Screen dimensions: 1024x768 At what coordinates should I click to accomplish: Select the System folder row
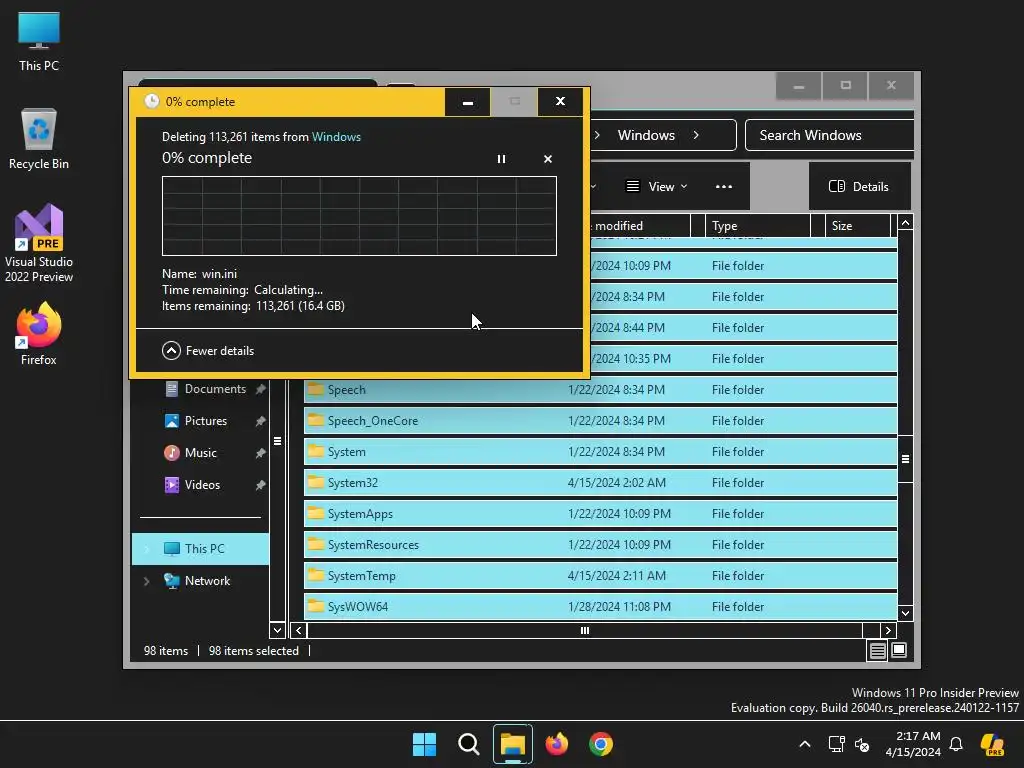point(600,452)
